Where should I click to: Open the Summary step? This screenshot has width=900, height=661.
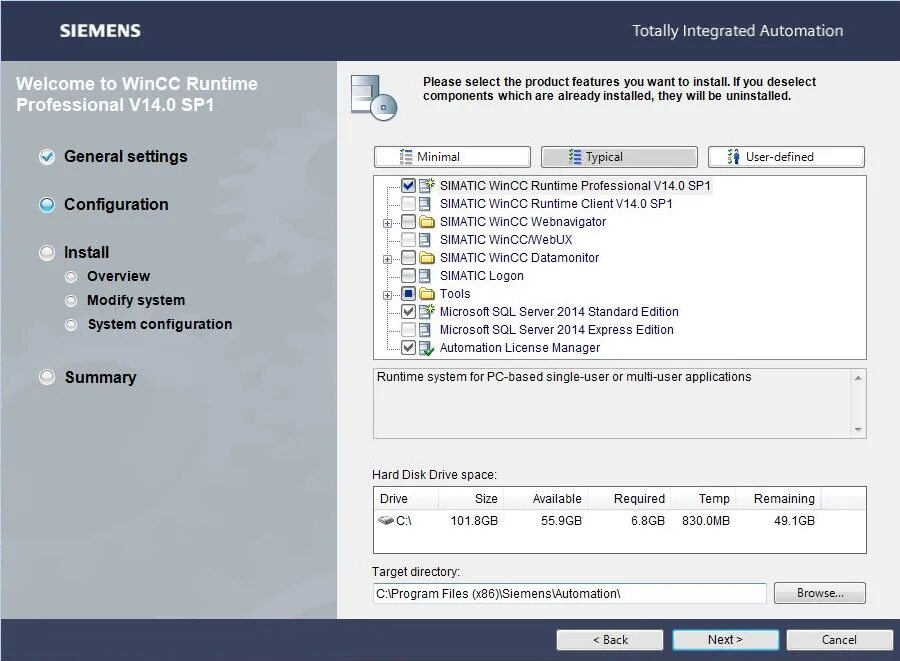coord(100,378)
